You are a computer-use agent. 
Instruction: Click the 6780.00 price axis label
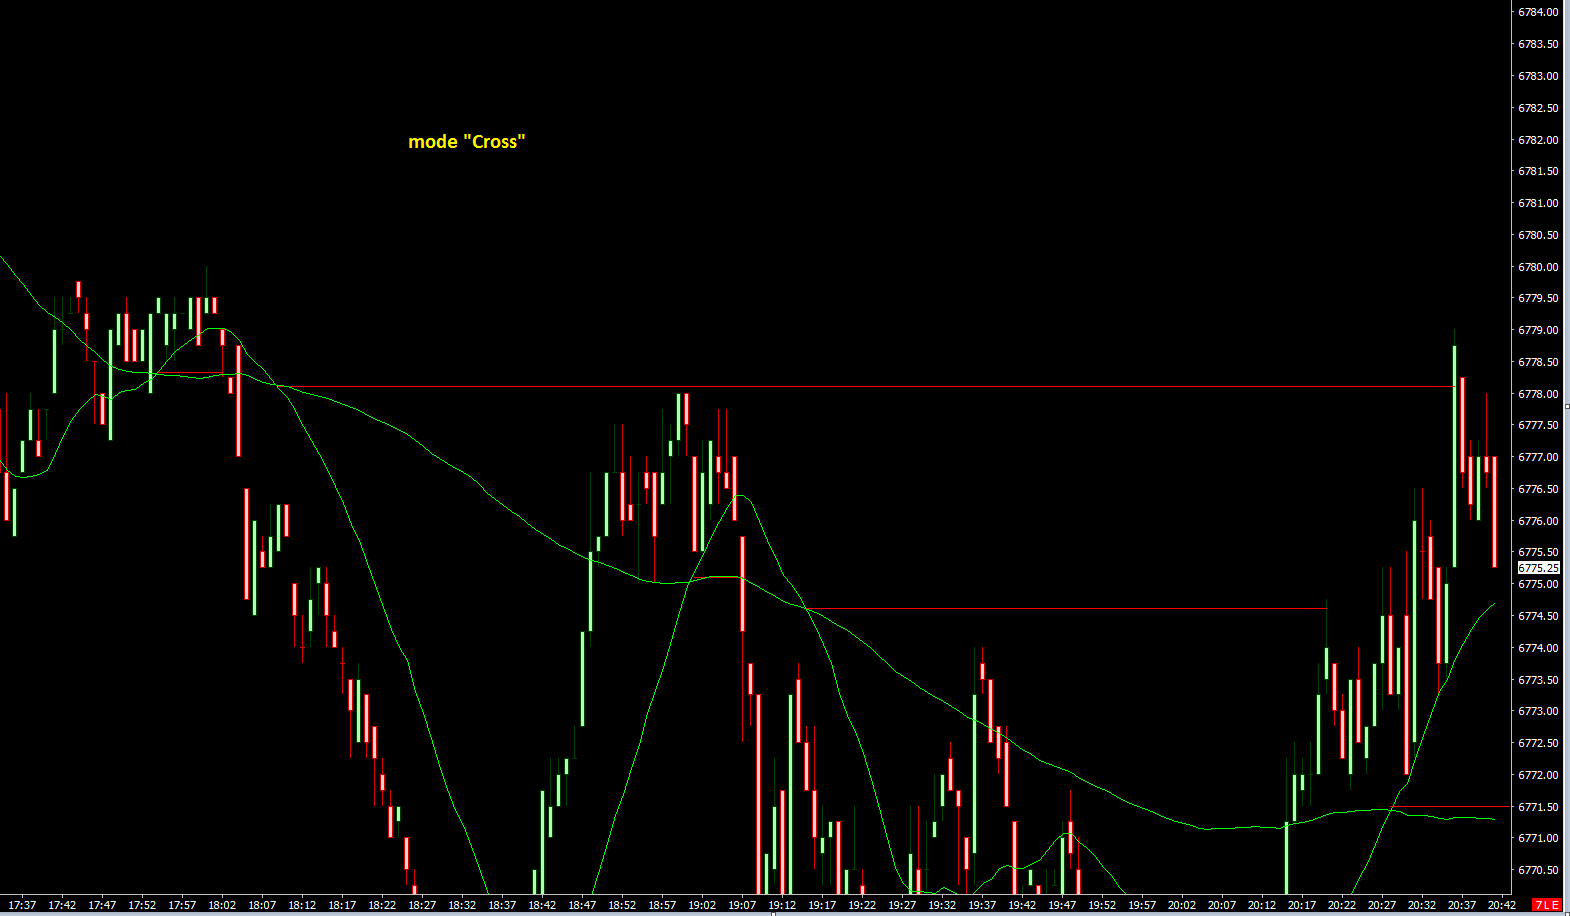pos(1538,267)
